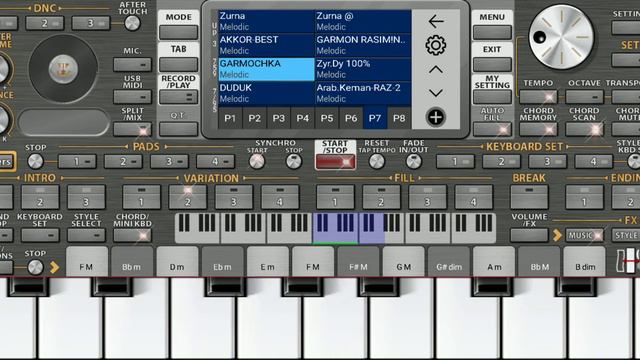Screen dimensions: 640x360
Task: Tap the FADE IN/OUT knob button
Action: click(x=413, y=162)
